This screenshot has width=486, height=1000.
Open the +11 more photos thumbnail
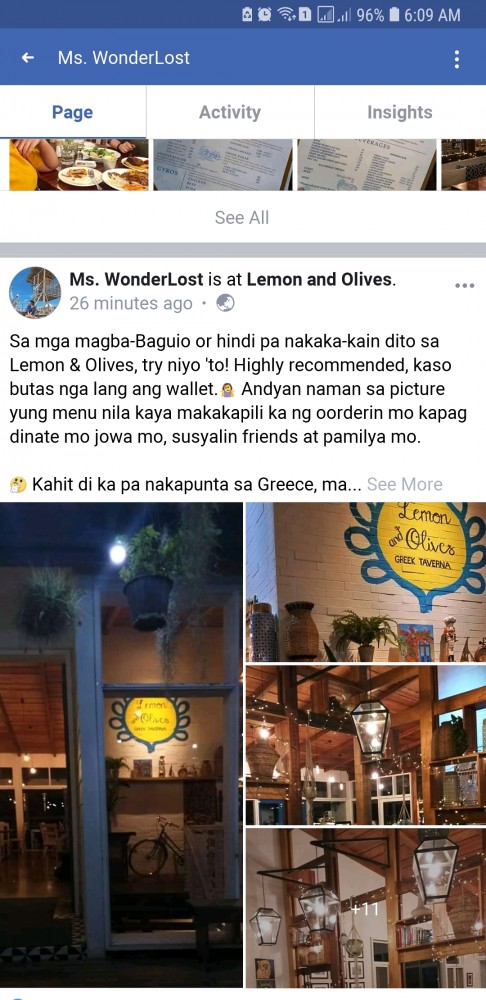[x=366, y=907]
